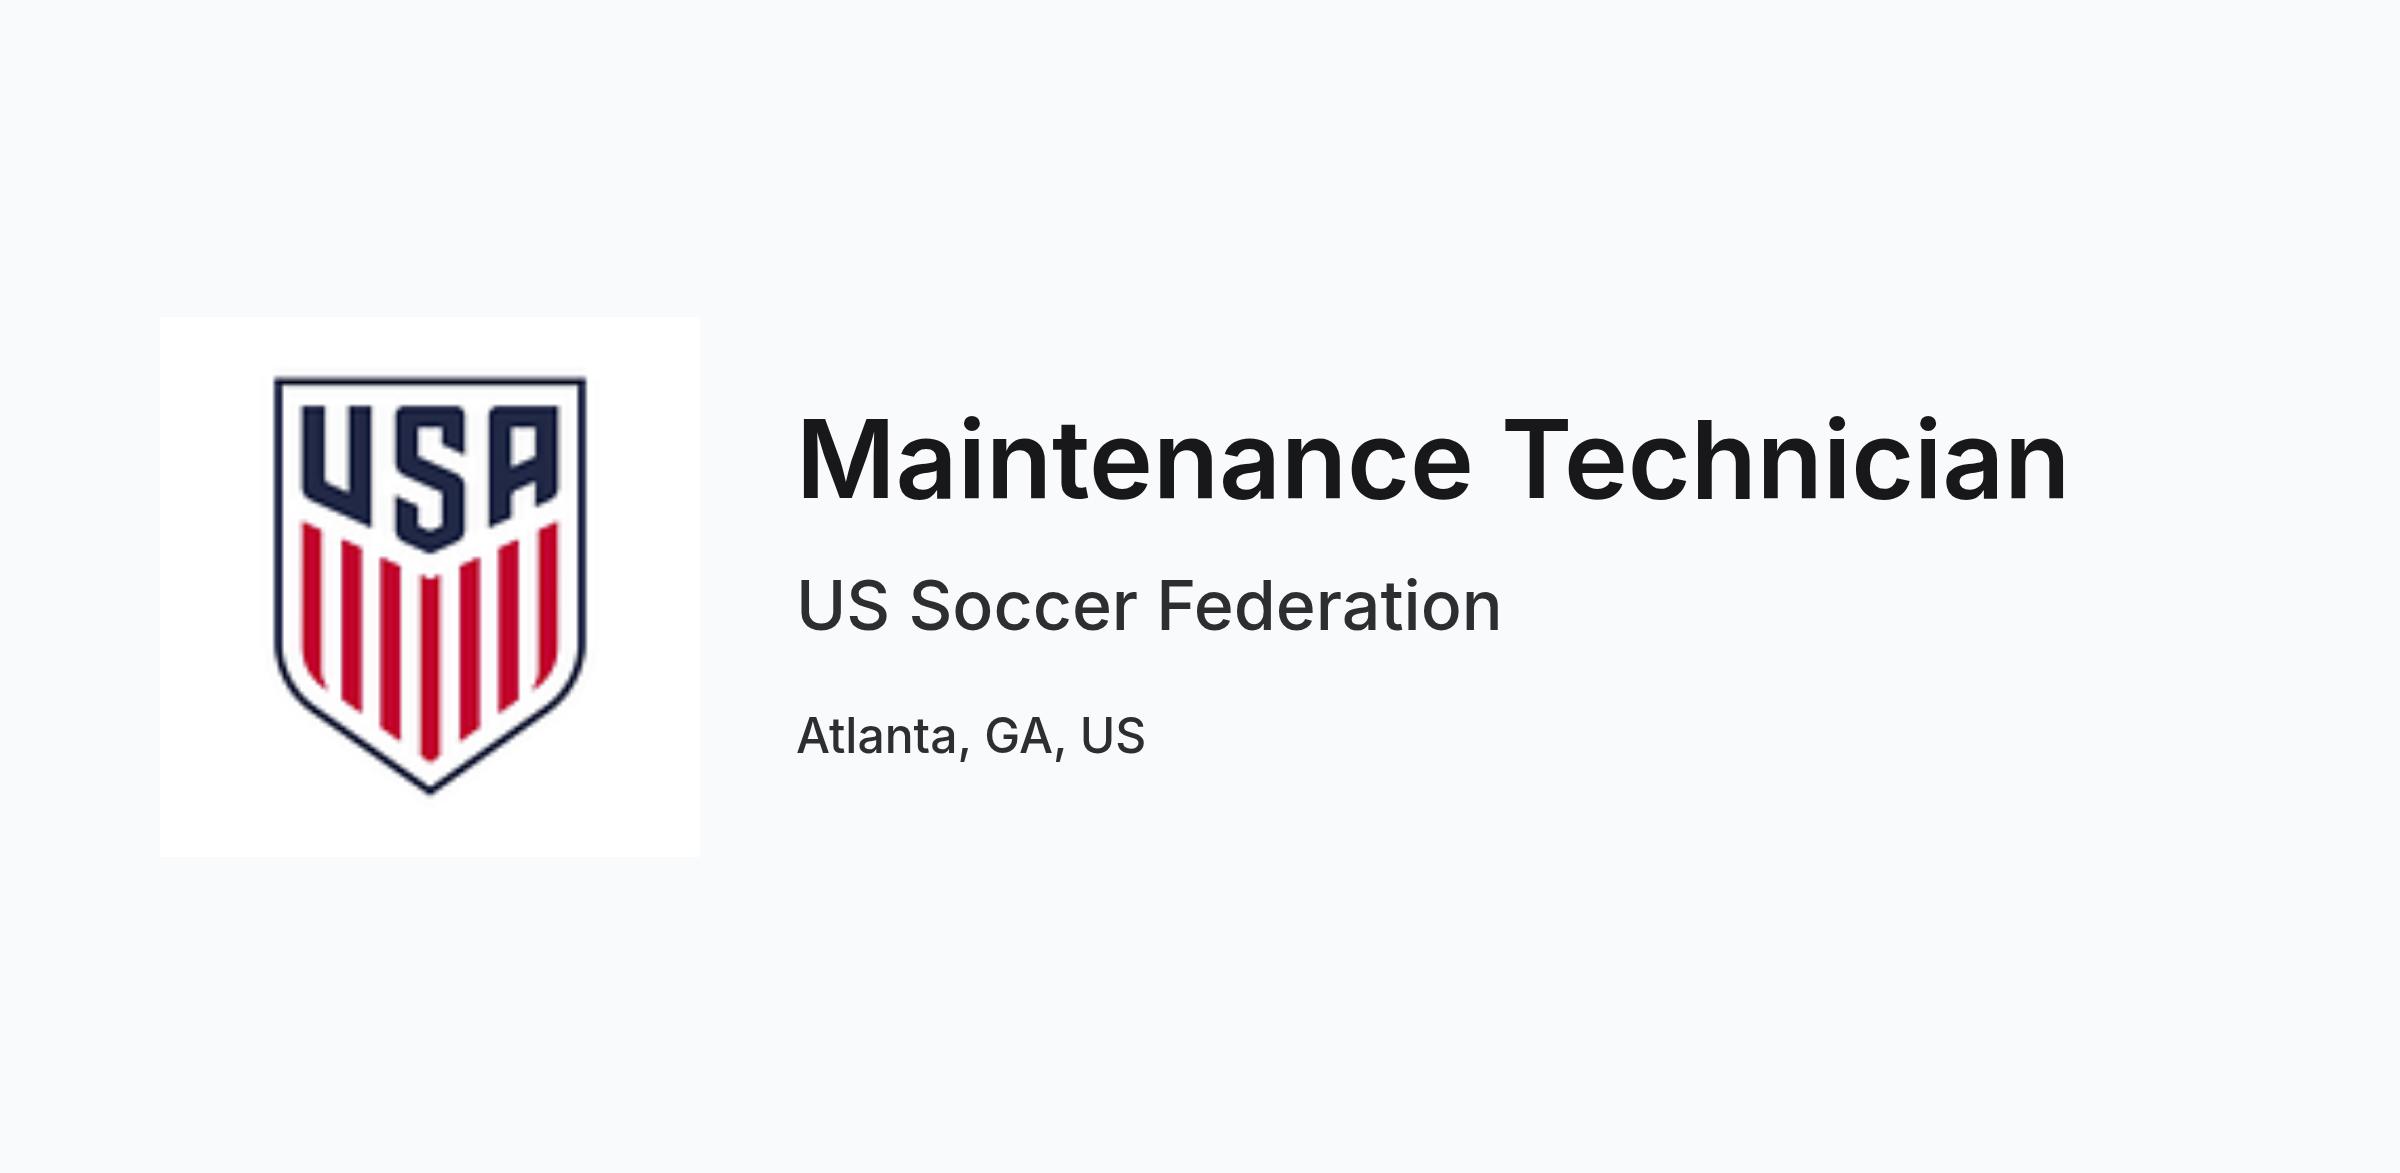
Task: Click the word US before Soccer
Action: [x=843, y=606]
